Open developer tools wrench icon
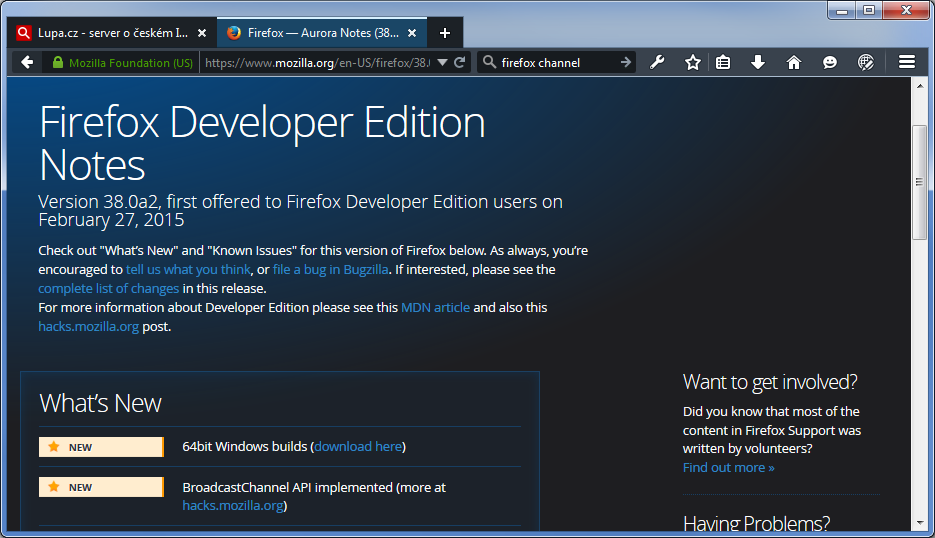Image resolution: width=935 pixels, height=538 pixels. tap(657, 62)
